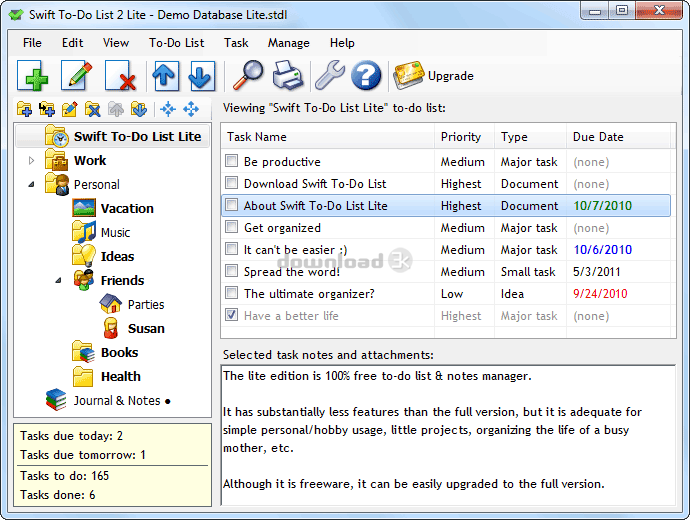Click the Journal & Notes books icon
690x520 pixels.
point(56,400)
